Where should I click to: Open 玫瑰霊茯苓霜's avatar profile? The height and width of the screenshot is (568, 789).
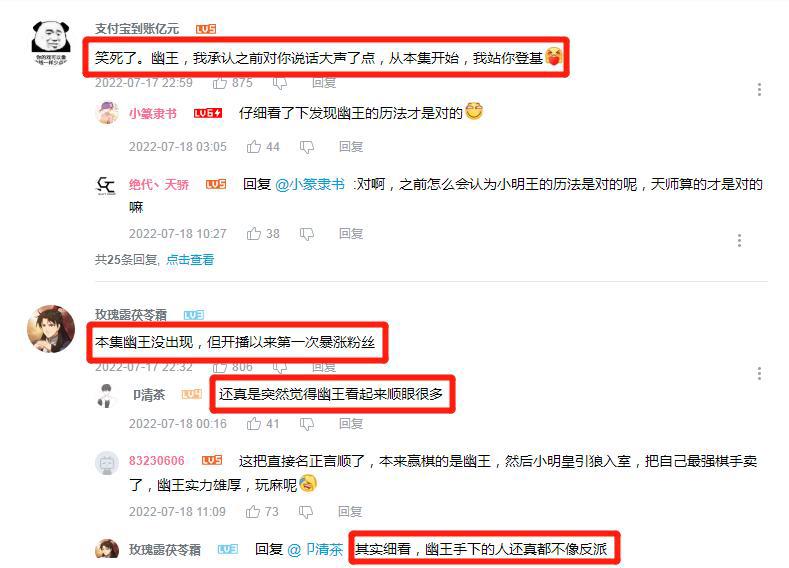[x=51, y=329]
